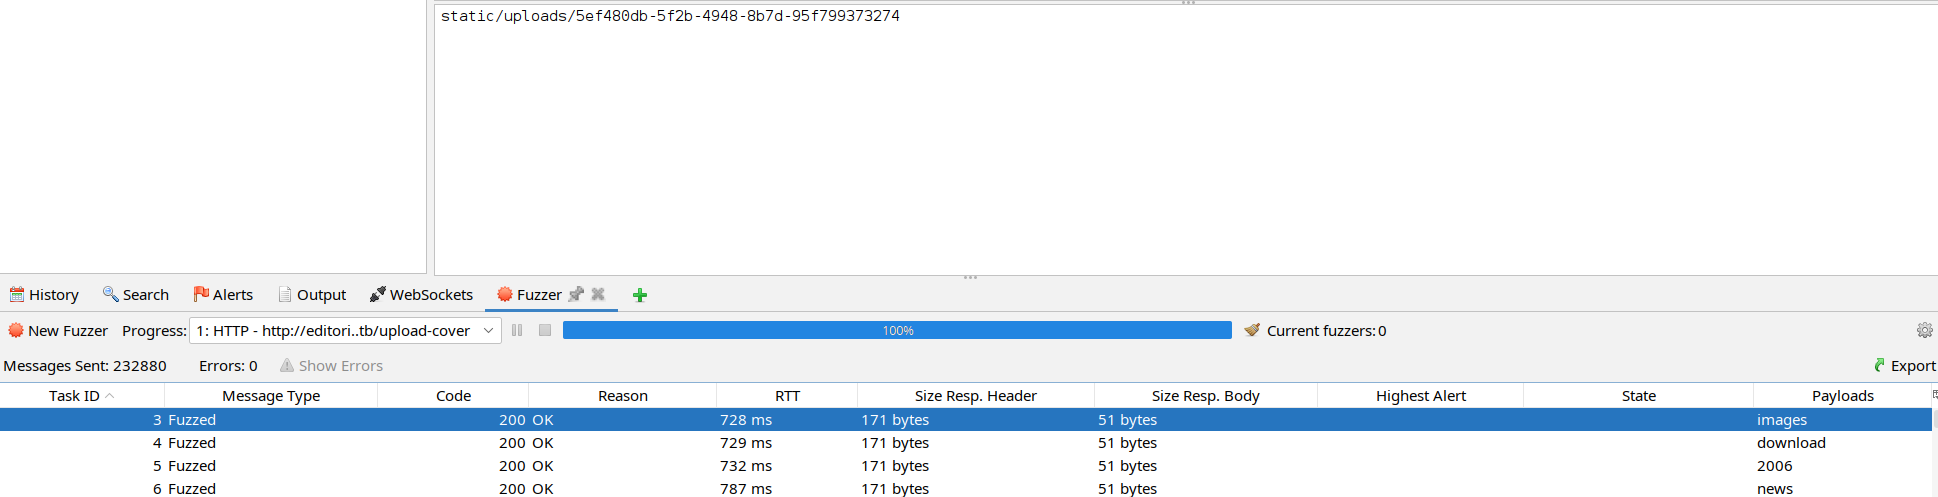1938x497 pixels.
Task: Click the Output tab document icon
Action: click(285, 295)
